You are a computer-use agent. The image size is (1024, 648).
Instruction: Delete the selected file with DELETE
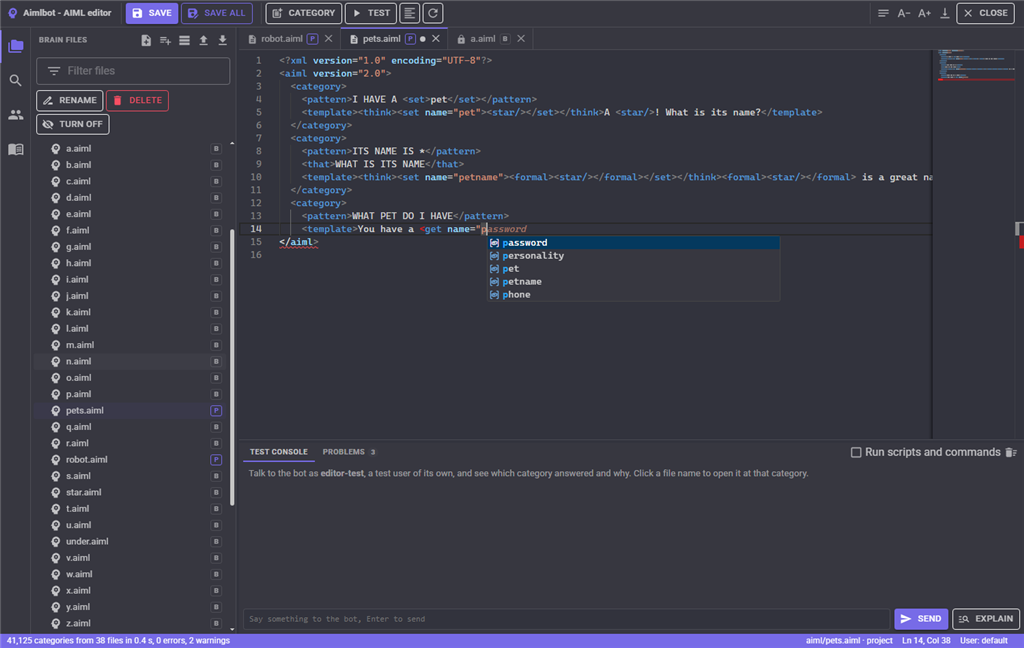(x=137, y=101)
